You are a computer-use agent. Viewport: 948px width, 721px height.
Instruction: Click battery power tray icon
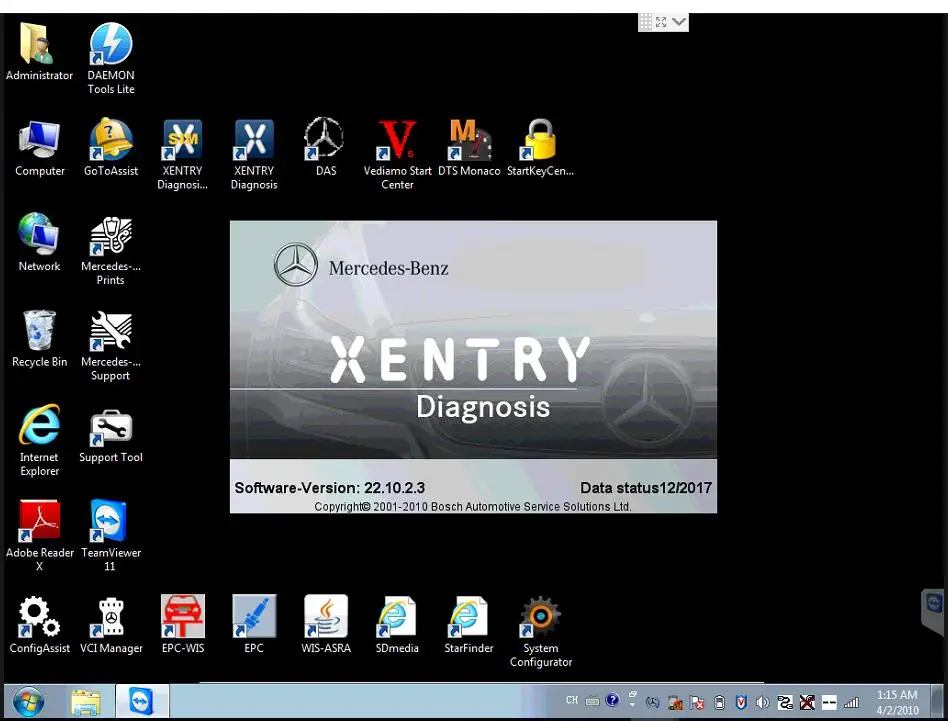pyautogui.click(x=719, y=702)
